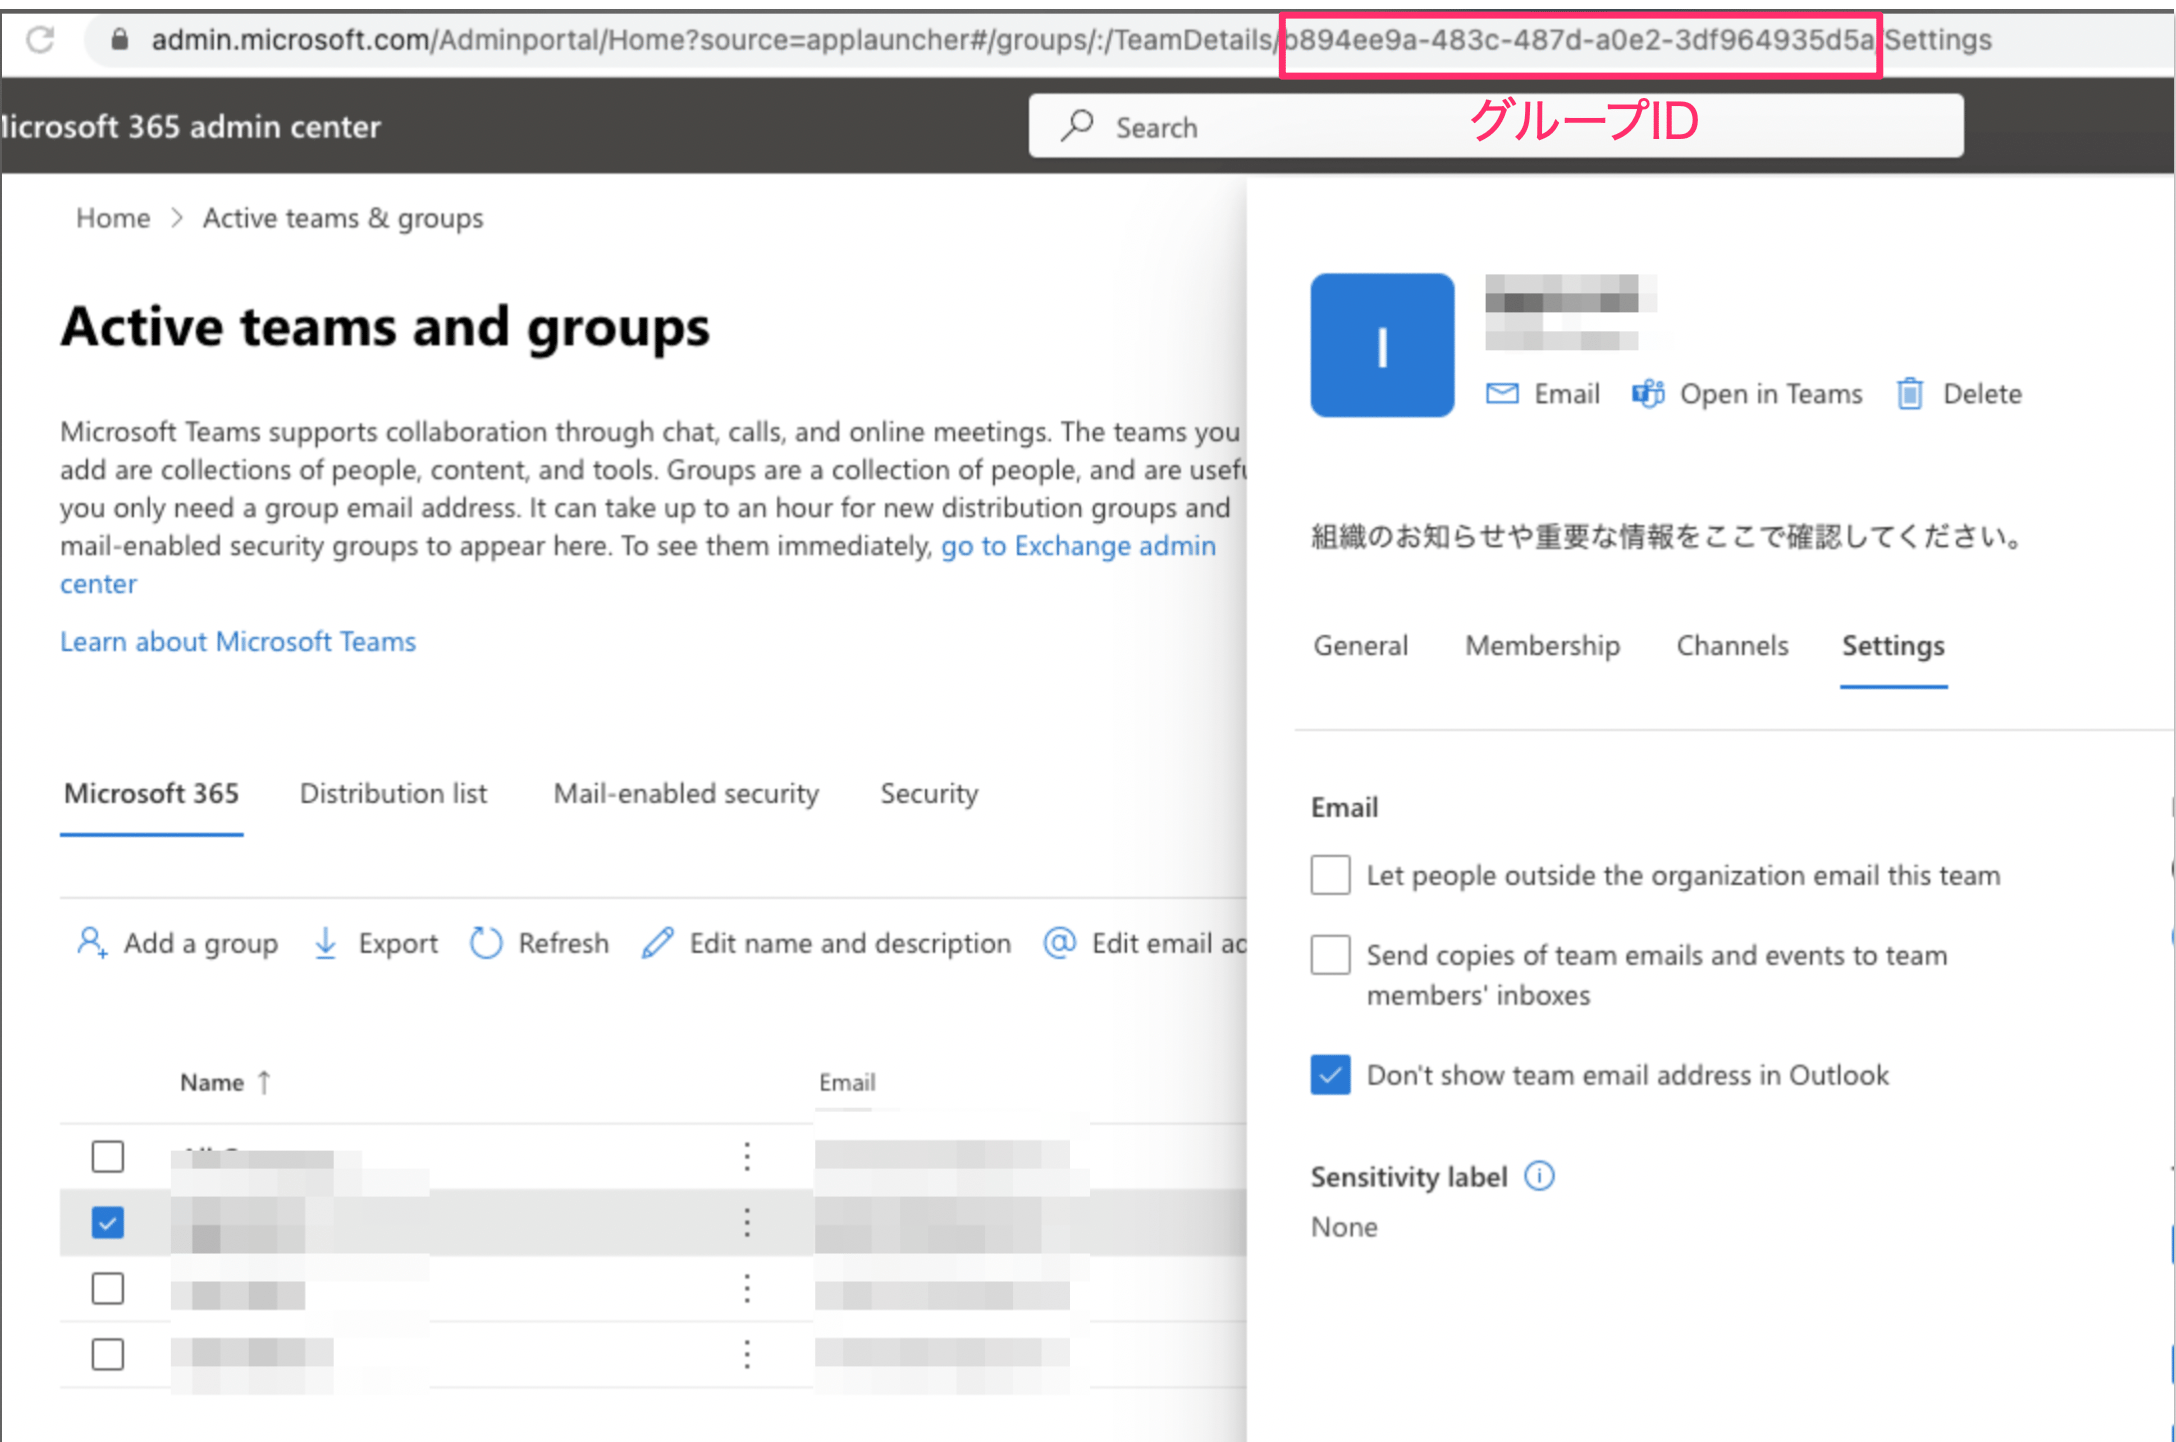2176x1442 pixels.
Task: Click the Name column header
Action: pos(212,1082)
